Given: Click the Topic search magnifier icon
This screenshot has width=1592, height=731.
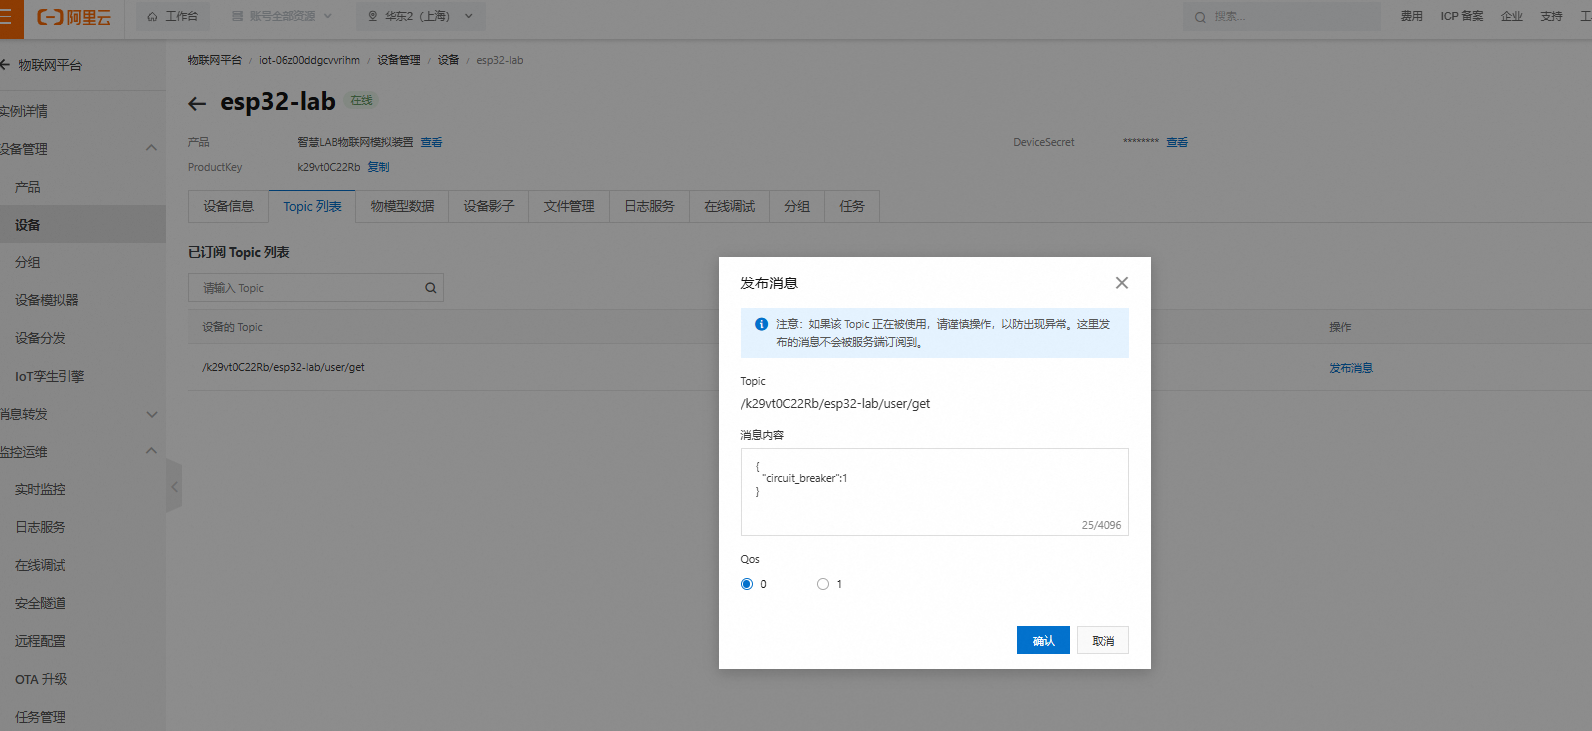Looking at the screenshot, I should click(430, 288).
